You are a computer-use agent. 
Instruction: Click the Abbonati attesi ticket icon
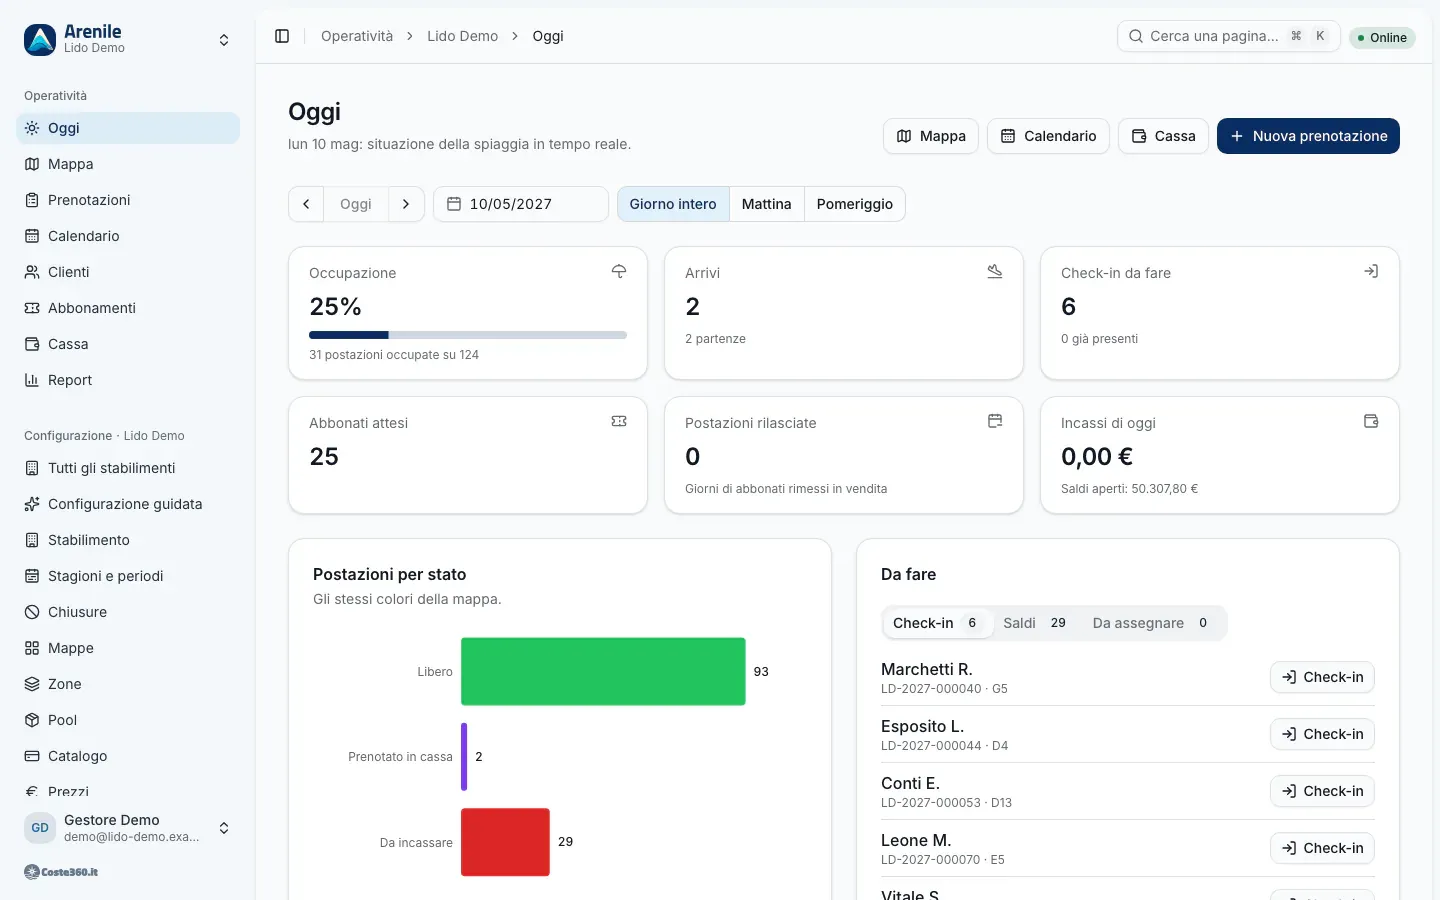click(619, 421)
